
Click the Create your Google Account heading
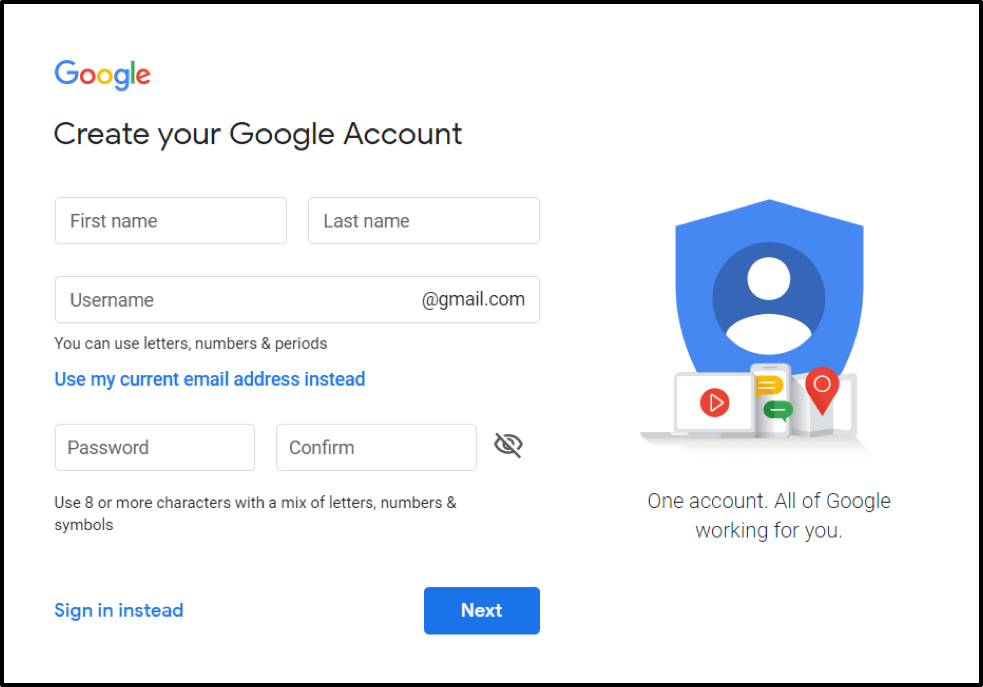(257, 134)
